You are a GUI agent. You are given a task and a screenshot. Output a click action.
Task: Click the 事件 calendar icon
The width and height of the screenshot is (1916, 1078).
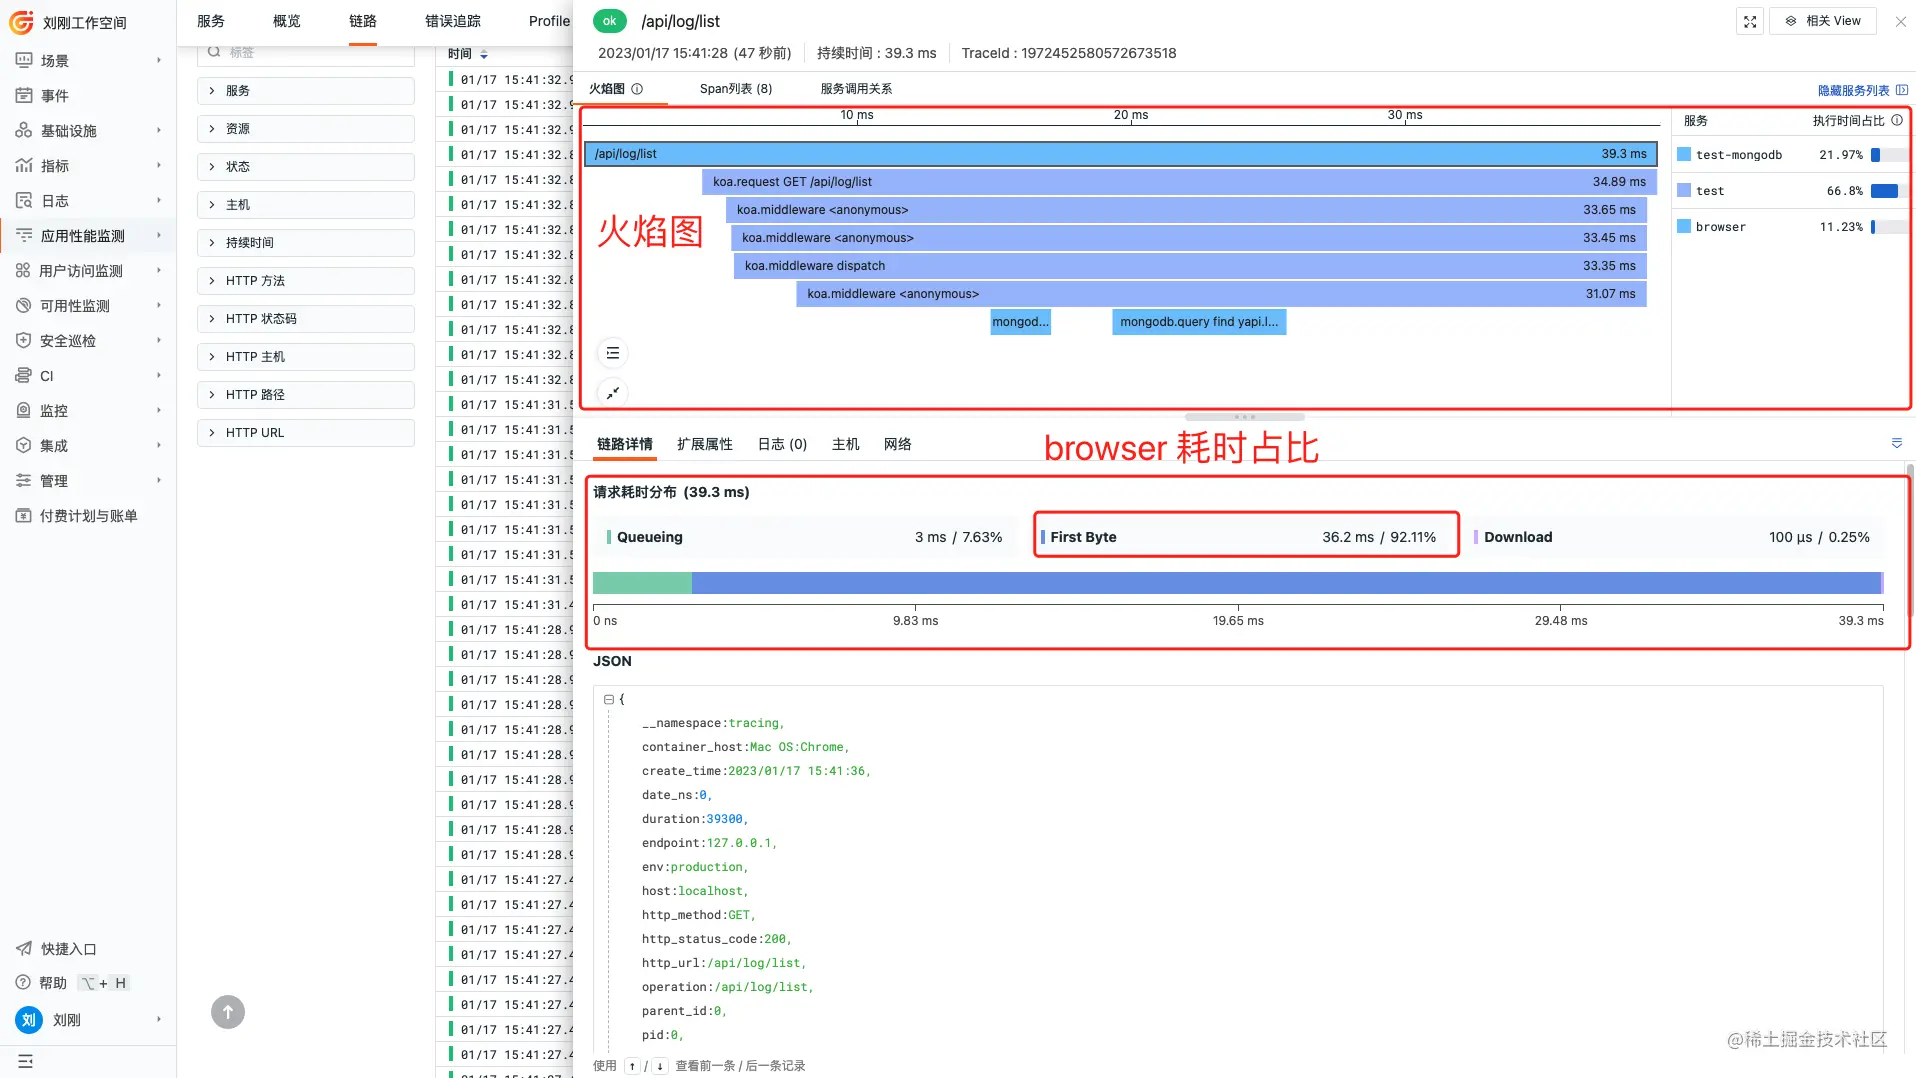pos(24,96)
